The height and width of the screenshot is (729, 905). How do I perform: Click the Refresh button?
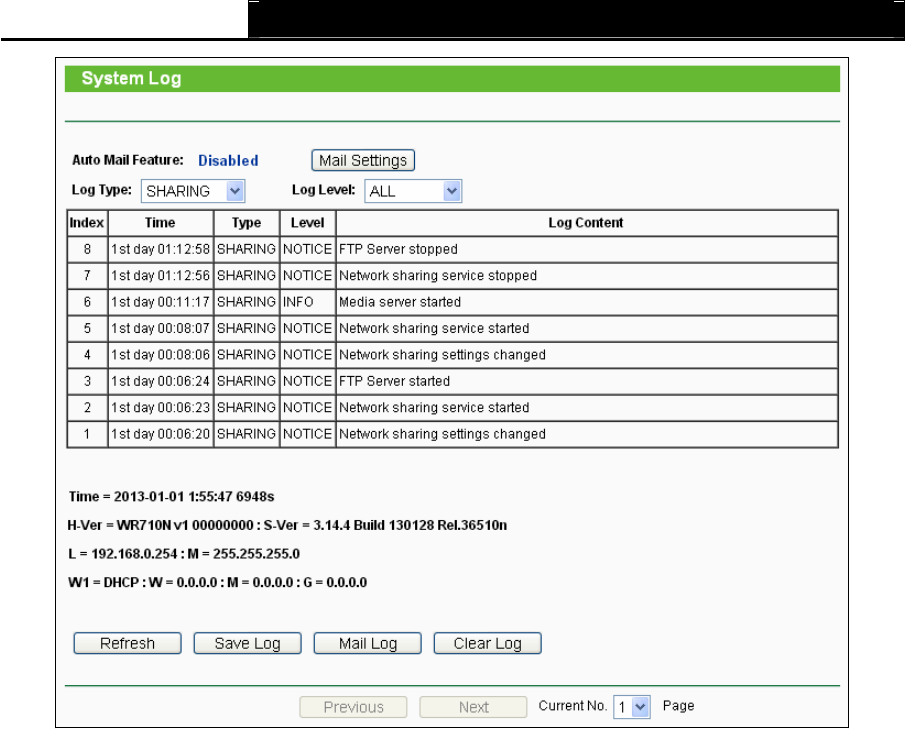128,644
